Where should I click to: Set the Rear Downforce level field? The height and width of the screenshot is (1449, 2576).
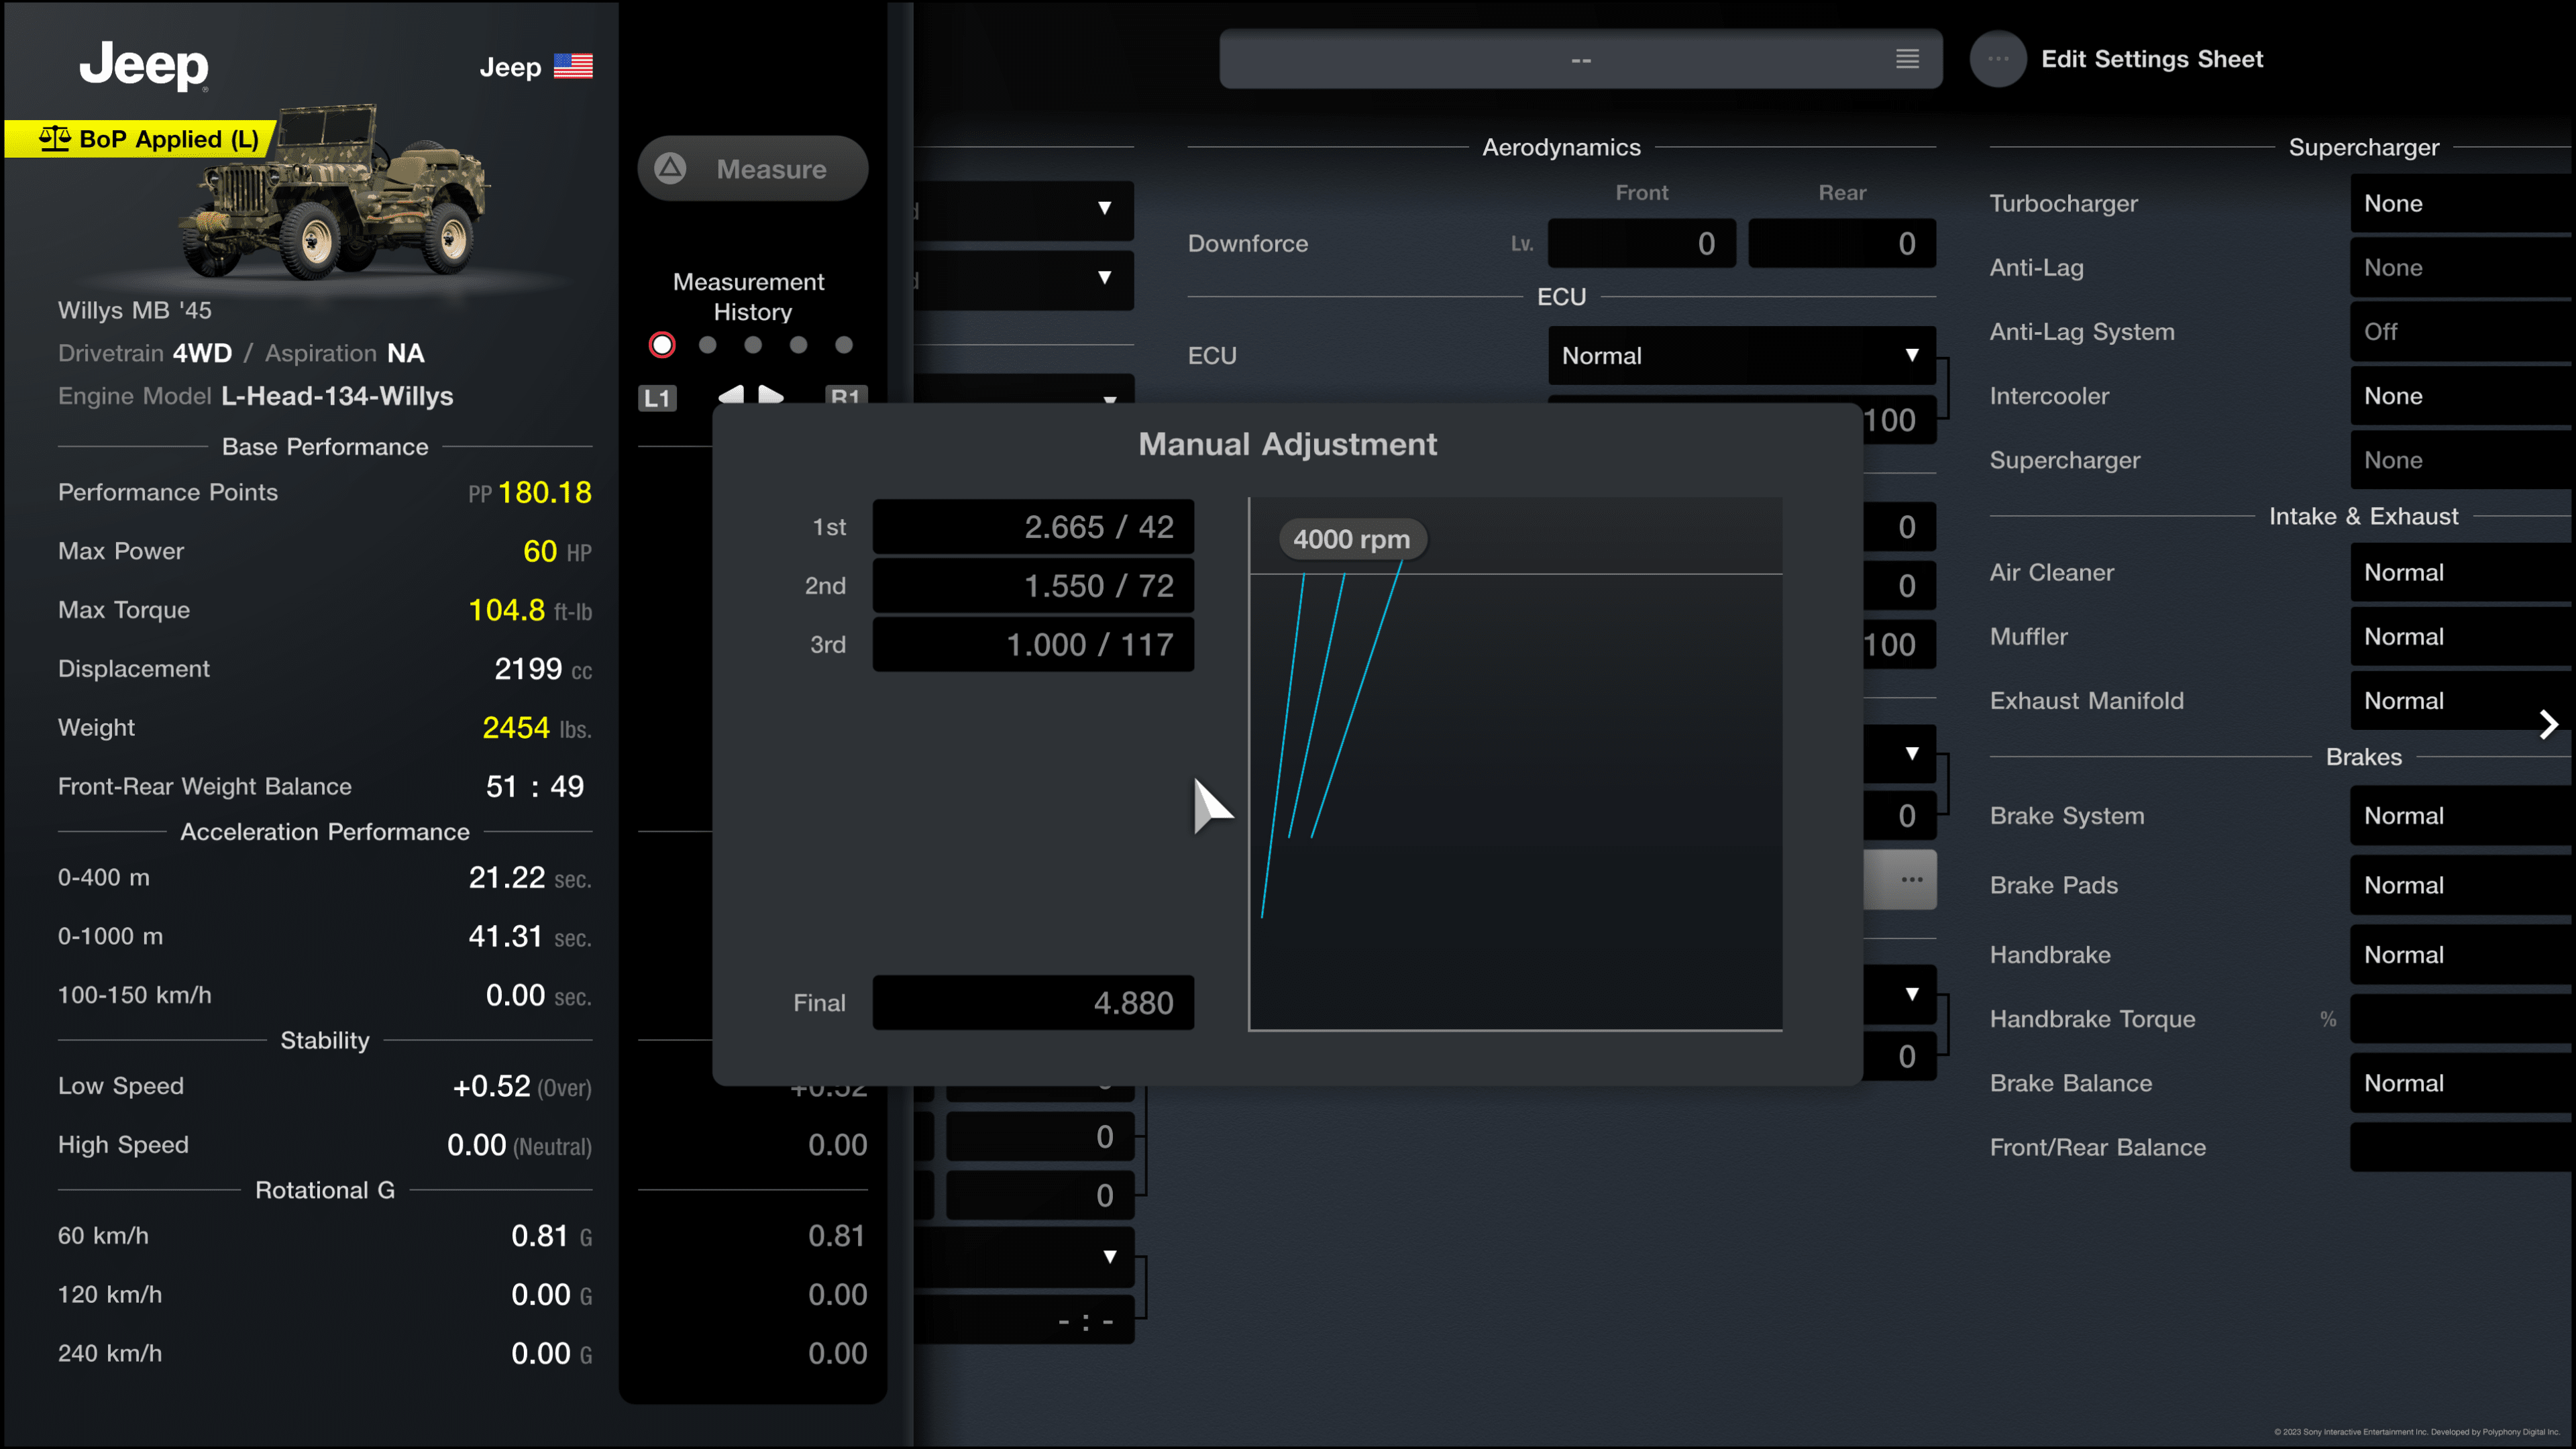point(1841,243)
